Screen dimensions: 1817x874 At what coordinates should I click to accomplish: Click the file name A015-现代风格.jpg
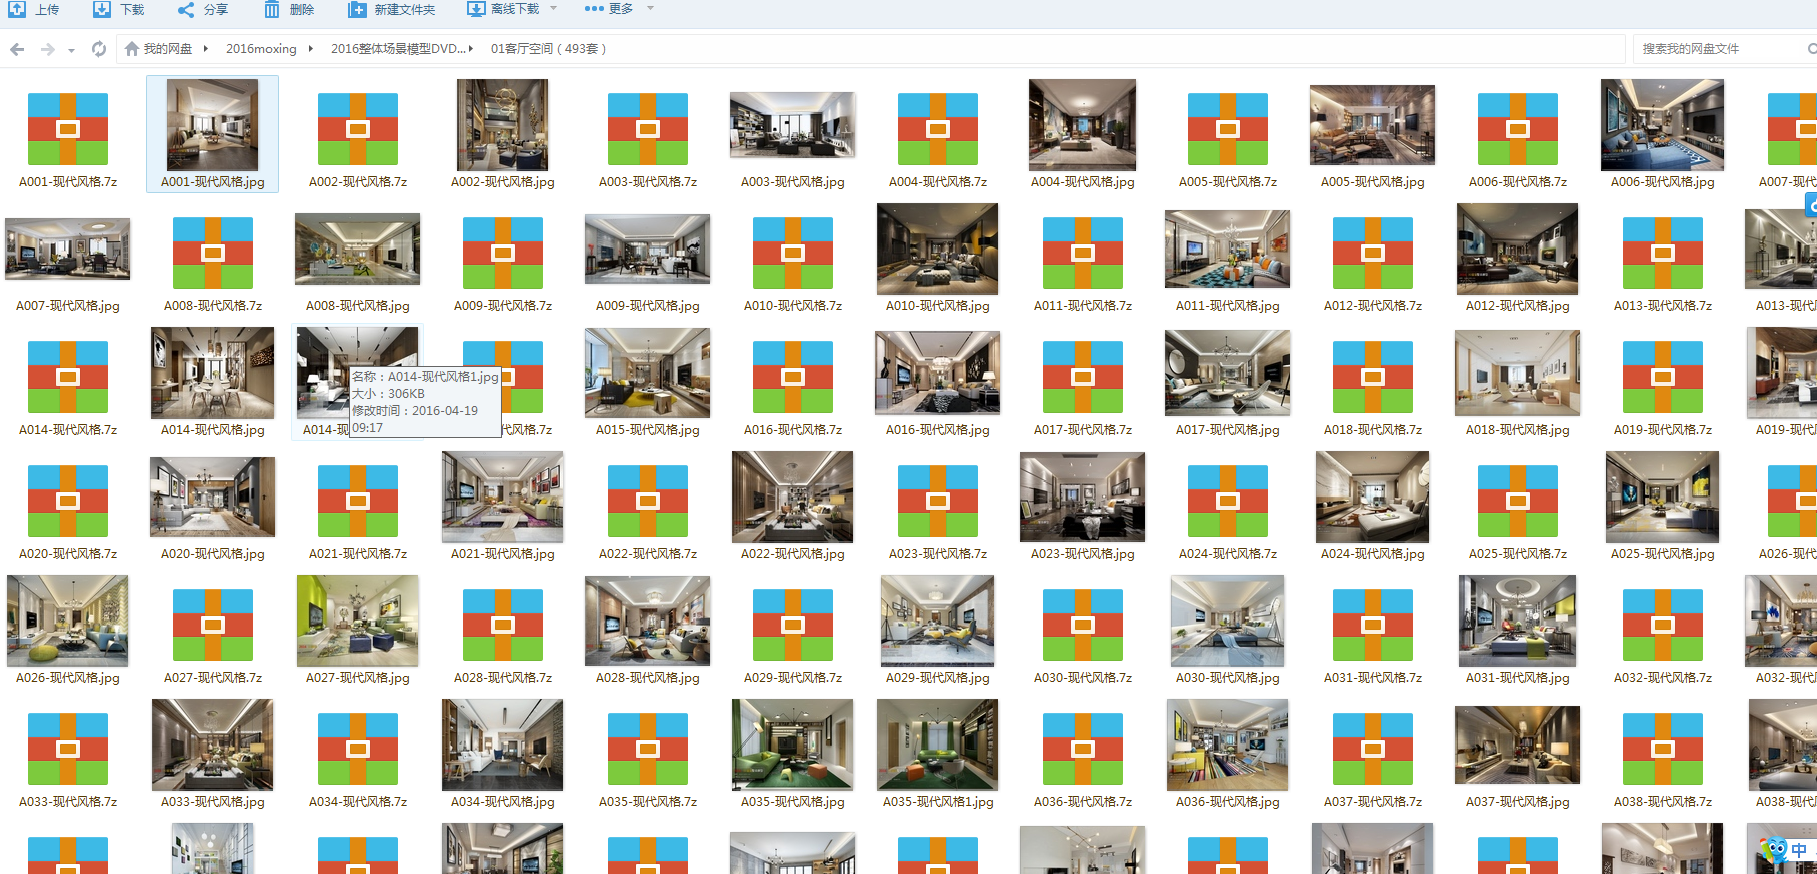tap(648, 430)
